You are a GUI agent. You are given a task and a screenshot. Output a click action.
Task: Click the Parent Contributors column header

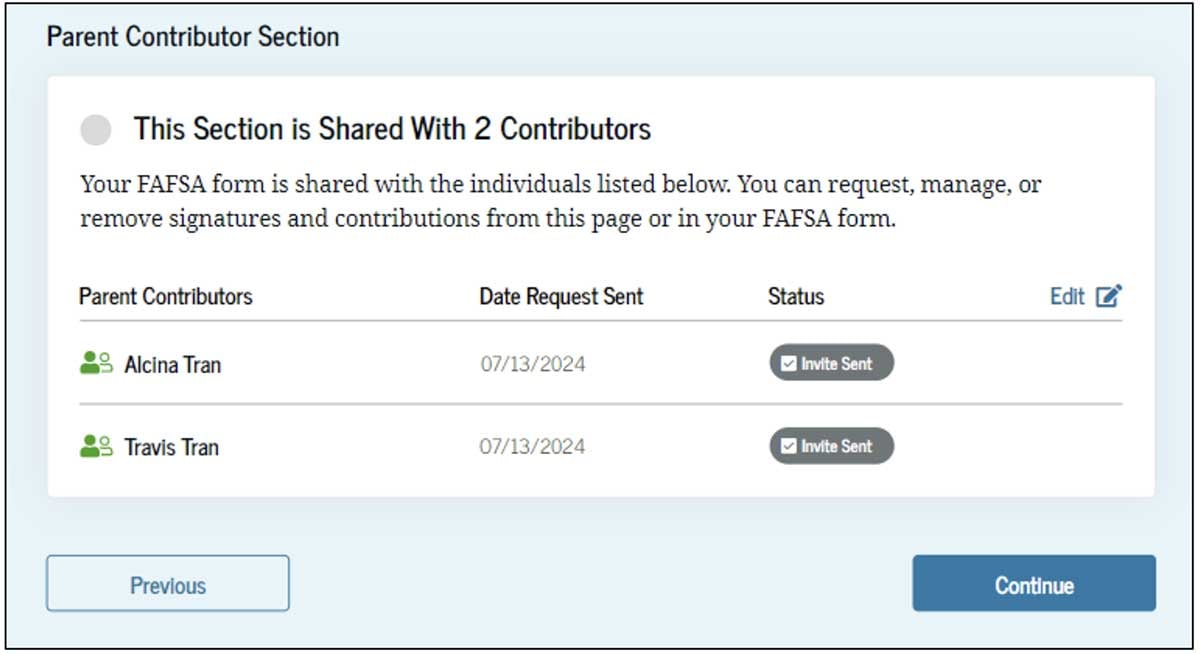(166, 296)
